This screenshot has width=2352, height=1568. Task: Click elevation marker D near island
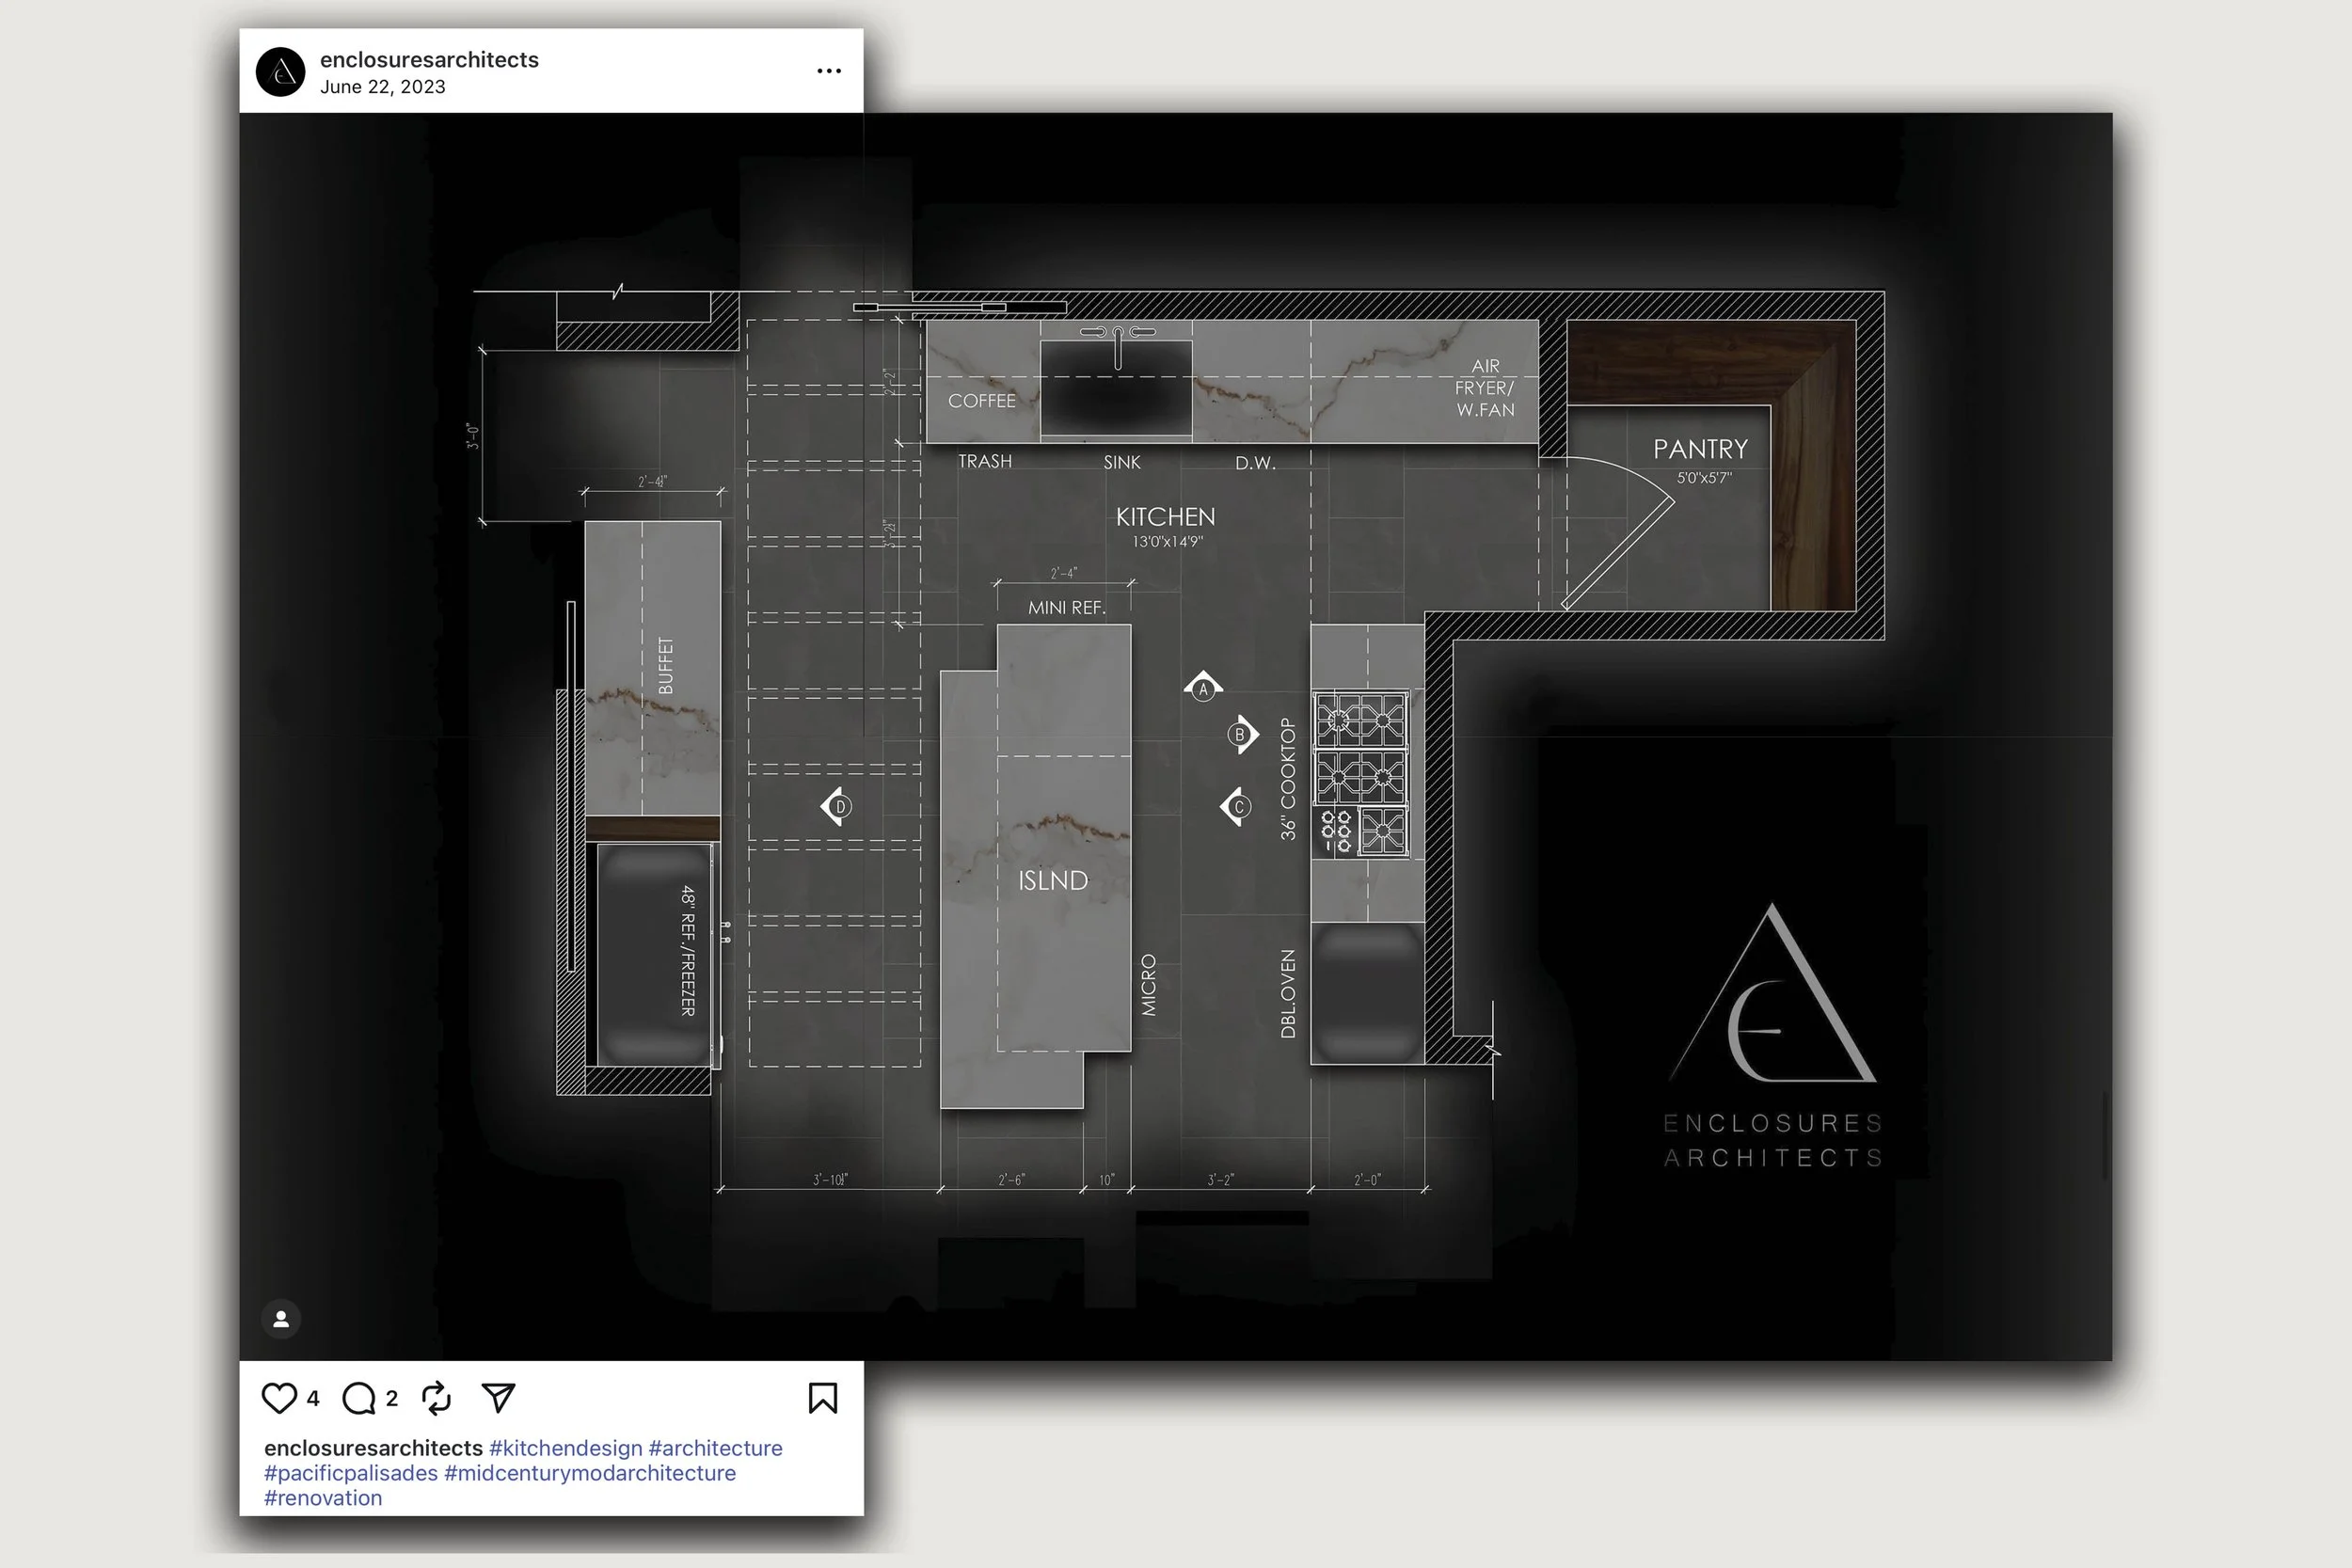[x=838, y=806]
